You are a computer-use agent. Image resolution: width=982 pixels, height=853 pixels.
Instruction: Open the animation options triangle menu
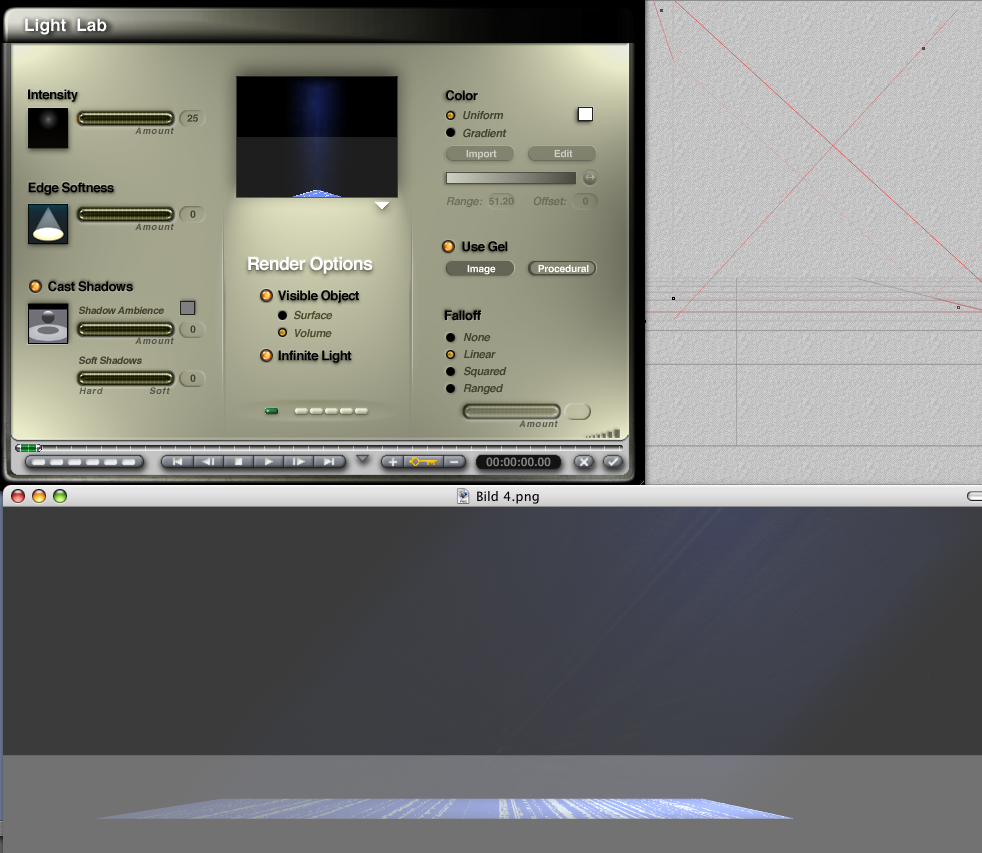(362, 460)
